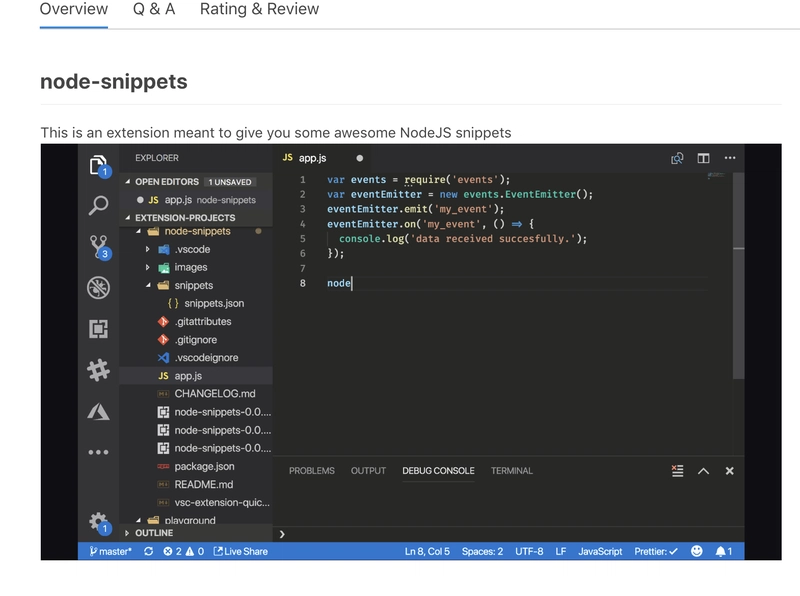Select app.js in the explorer tree
Screen dimensions: 800x596
point(196,376)
